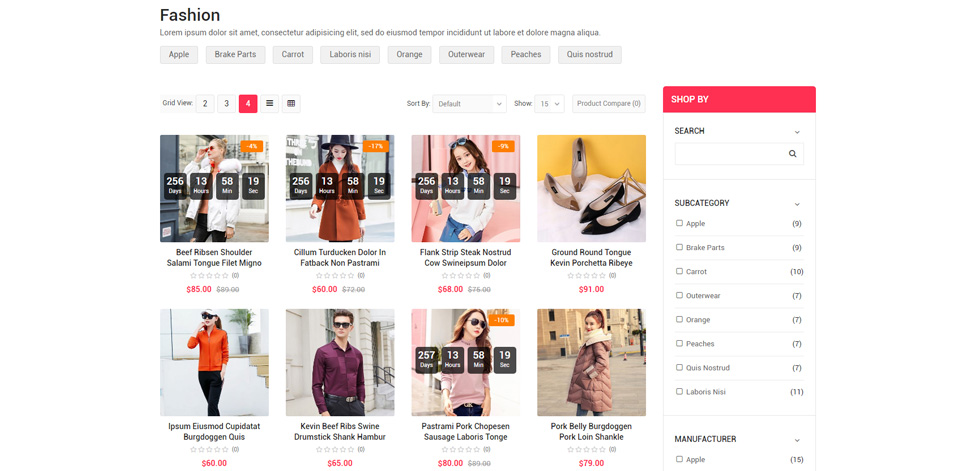This screenshot has height=471, width=980.
Task: Set grid view to 4 columns
Action: coord(248,104)
